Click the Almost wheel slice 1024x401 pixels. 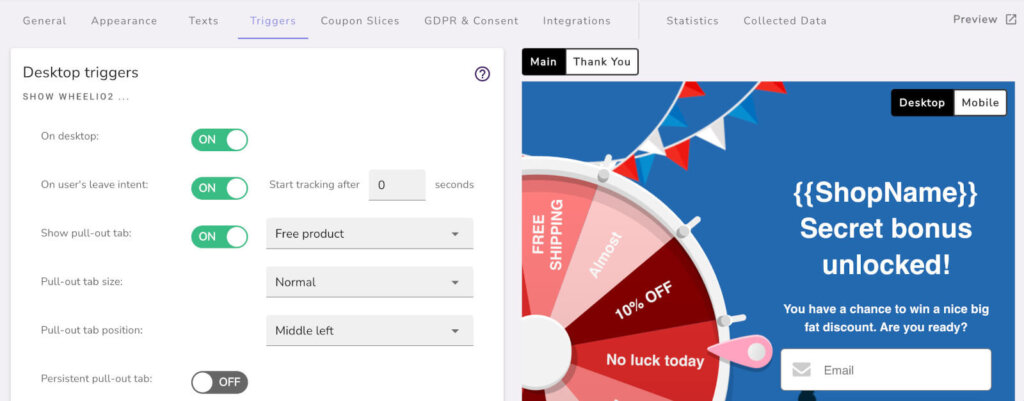coord(605,255)
